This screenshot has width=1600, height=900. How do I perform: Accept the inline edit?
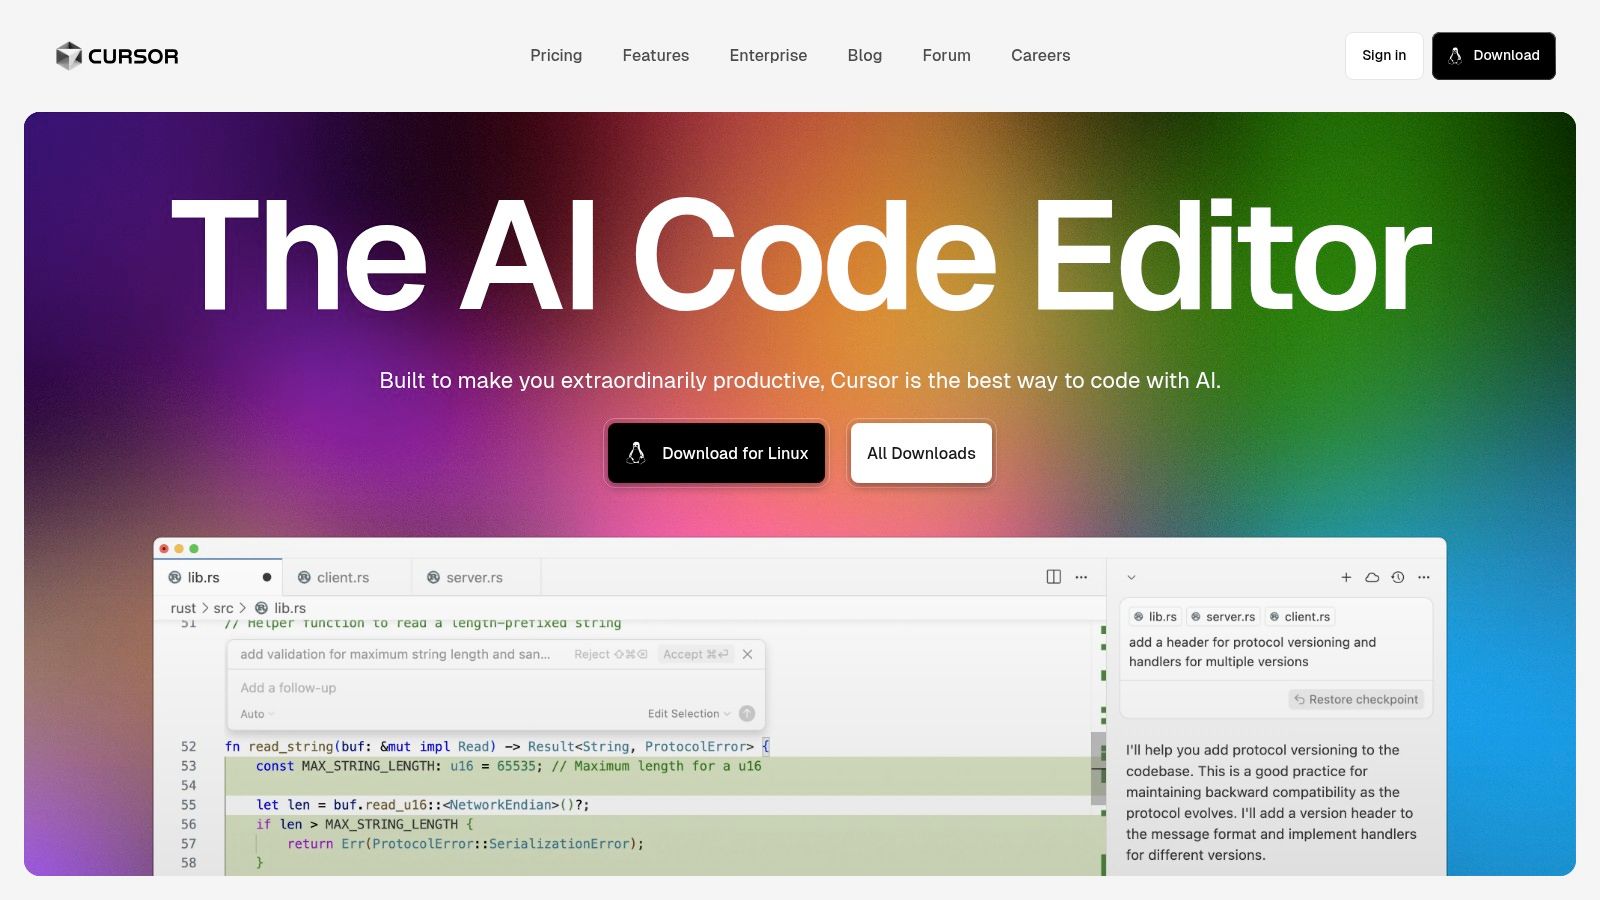click(x=696, y=654)
